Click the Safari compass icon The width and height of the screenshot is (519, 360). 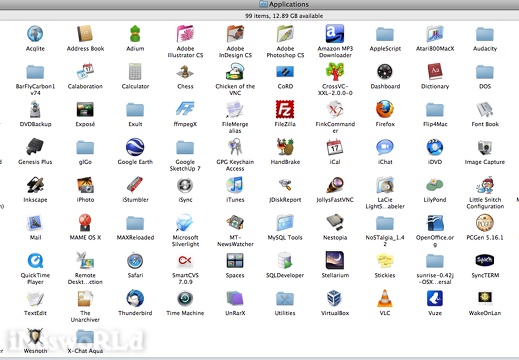[135, 260]
